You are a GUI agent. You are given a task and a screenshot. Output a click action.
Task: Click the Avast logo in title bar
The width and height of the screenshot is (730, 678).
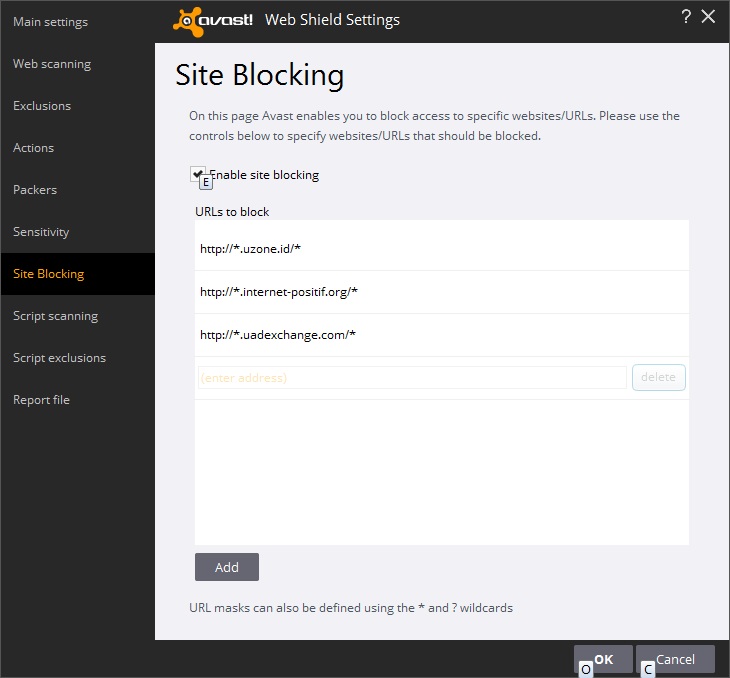coord(213,21)
